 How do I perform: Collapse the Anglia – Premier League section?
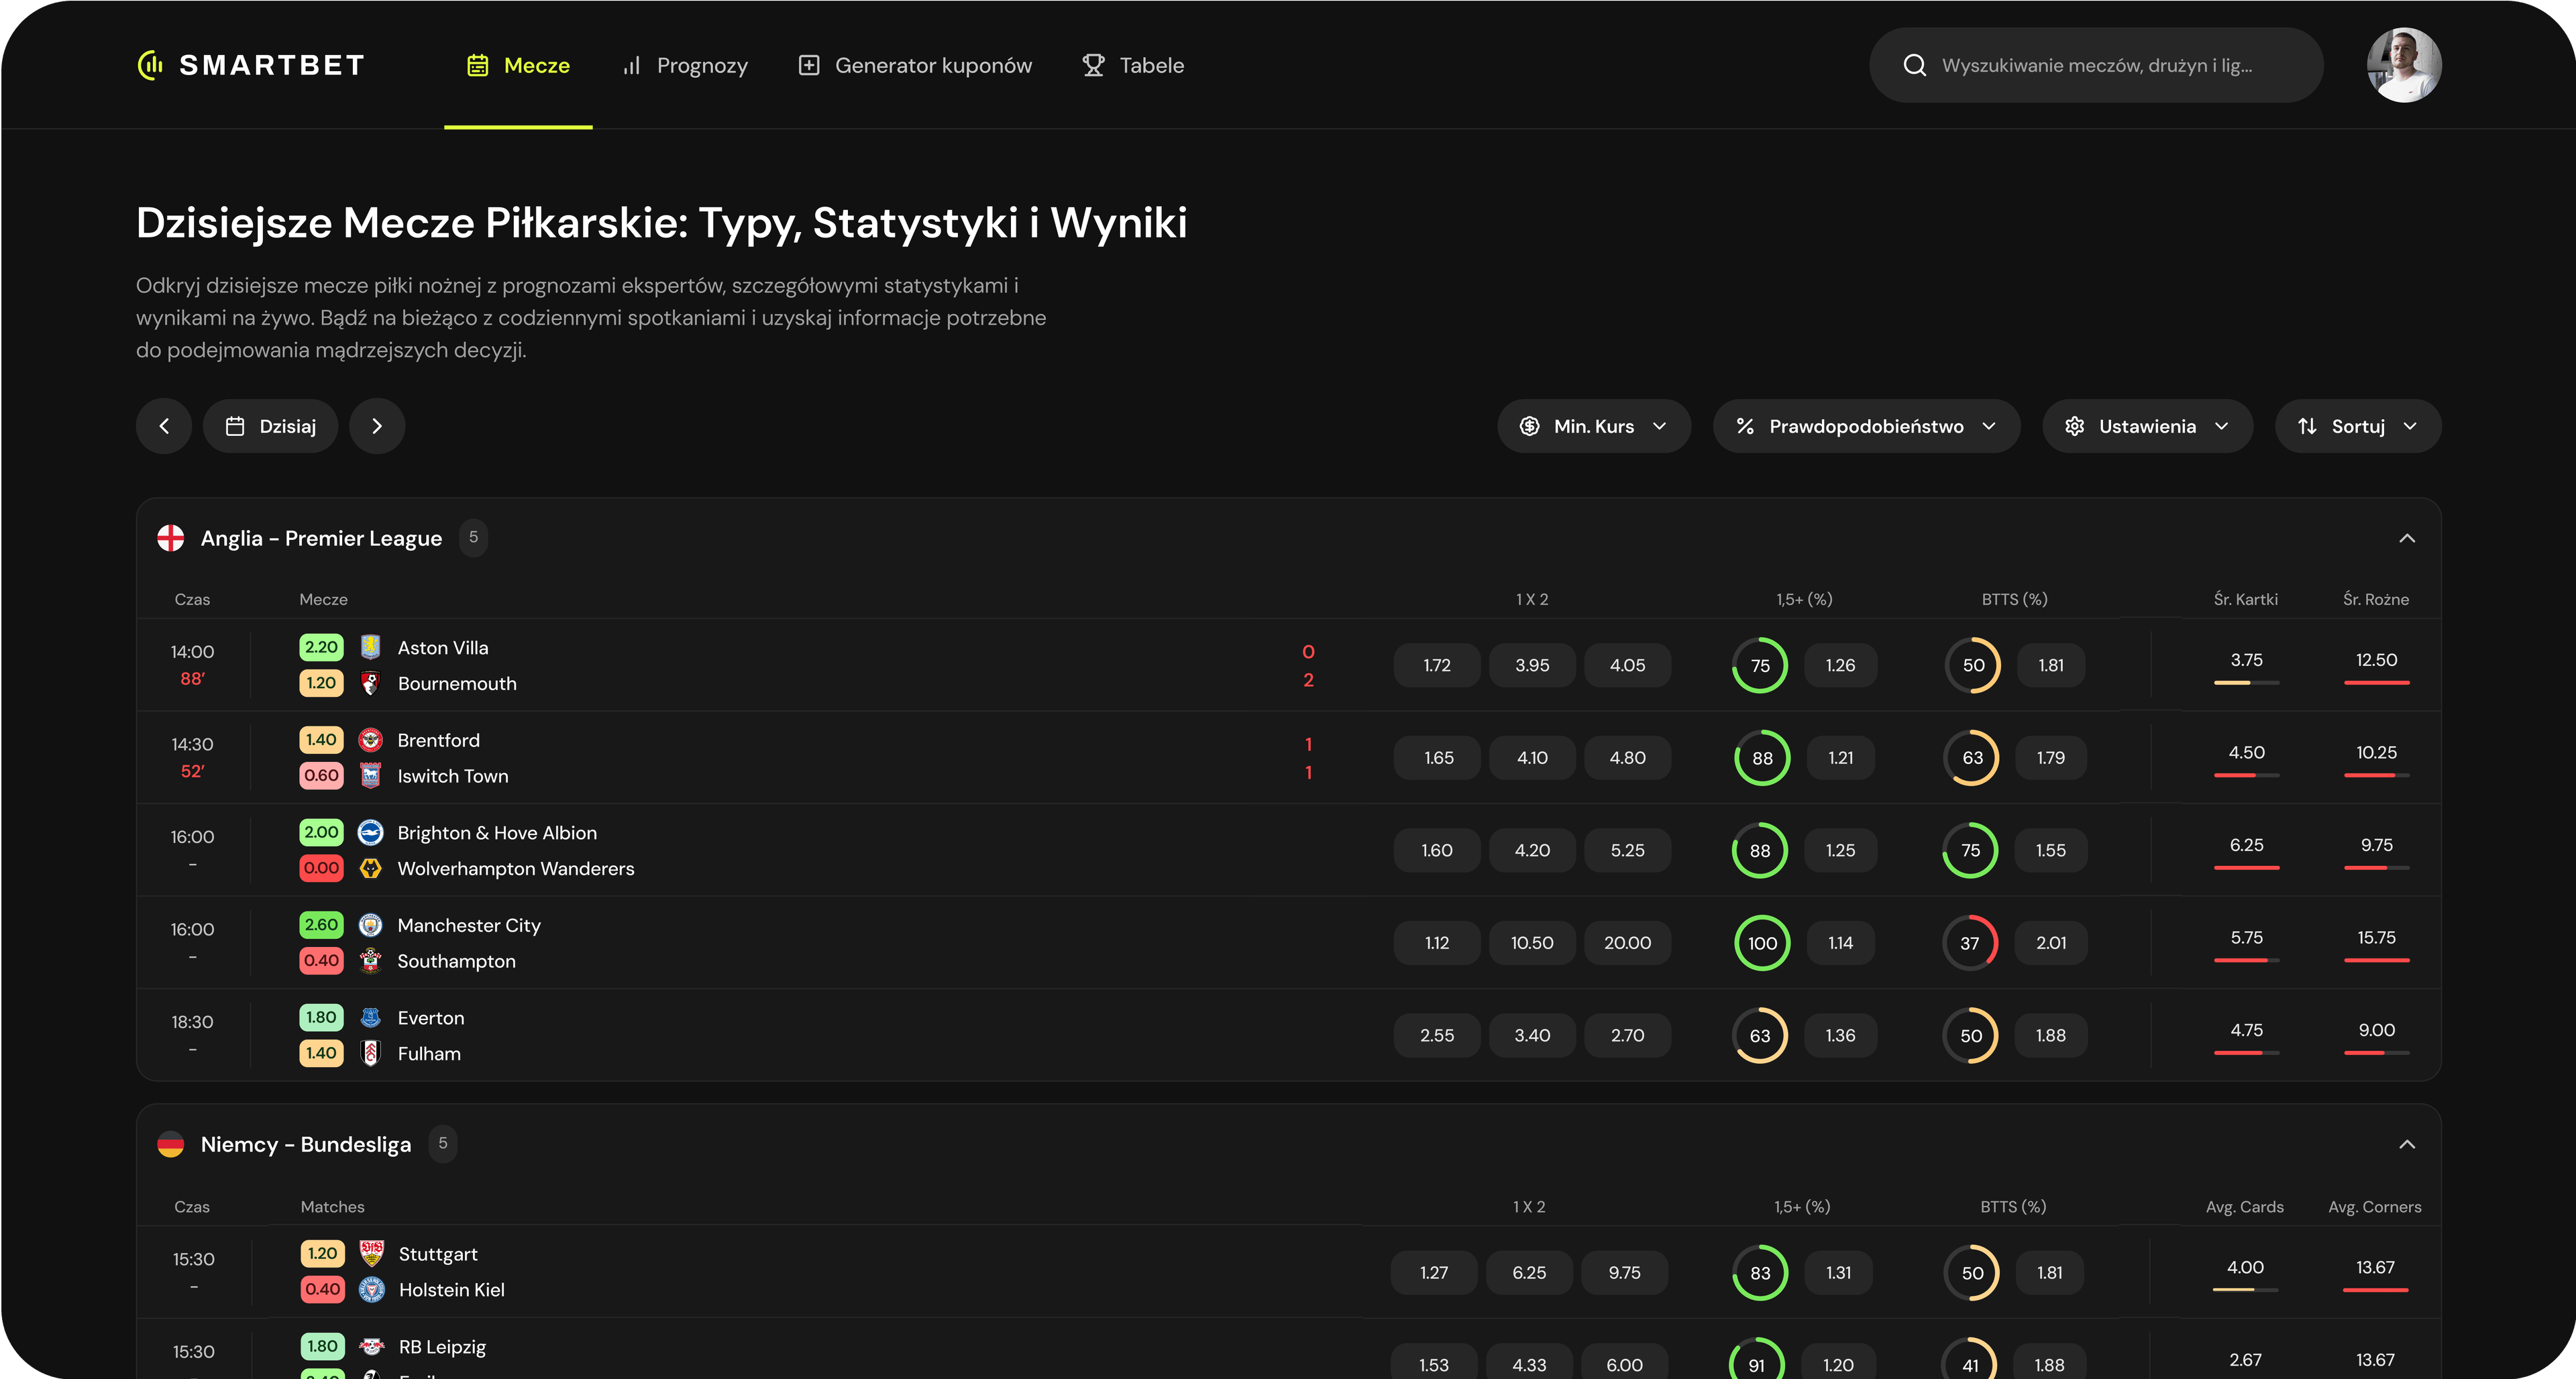point(2406,538)
